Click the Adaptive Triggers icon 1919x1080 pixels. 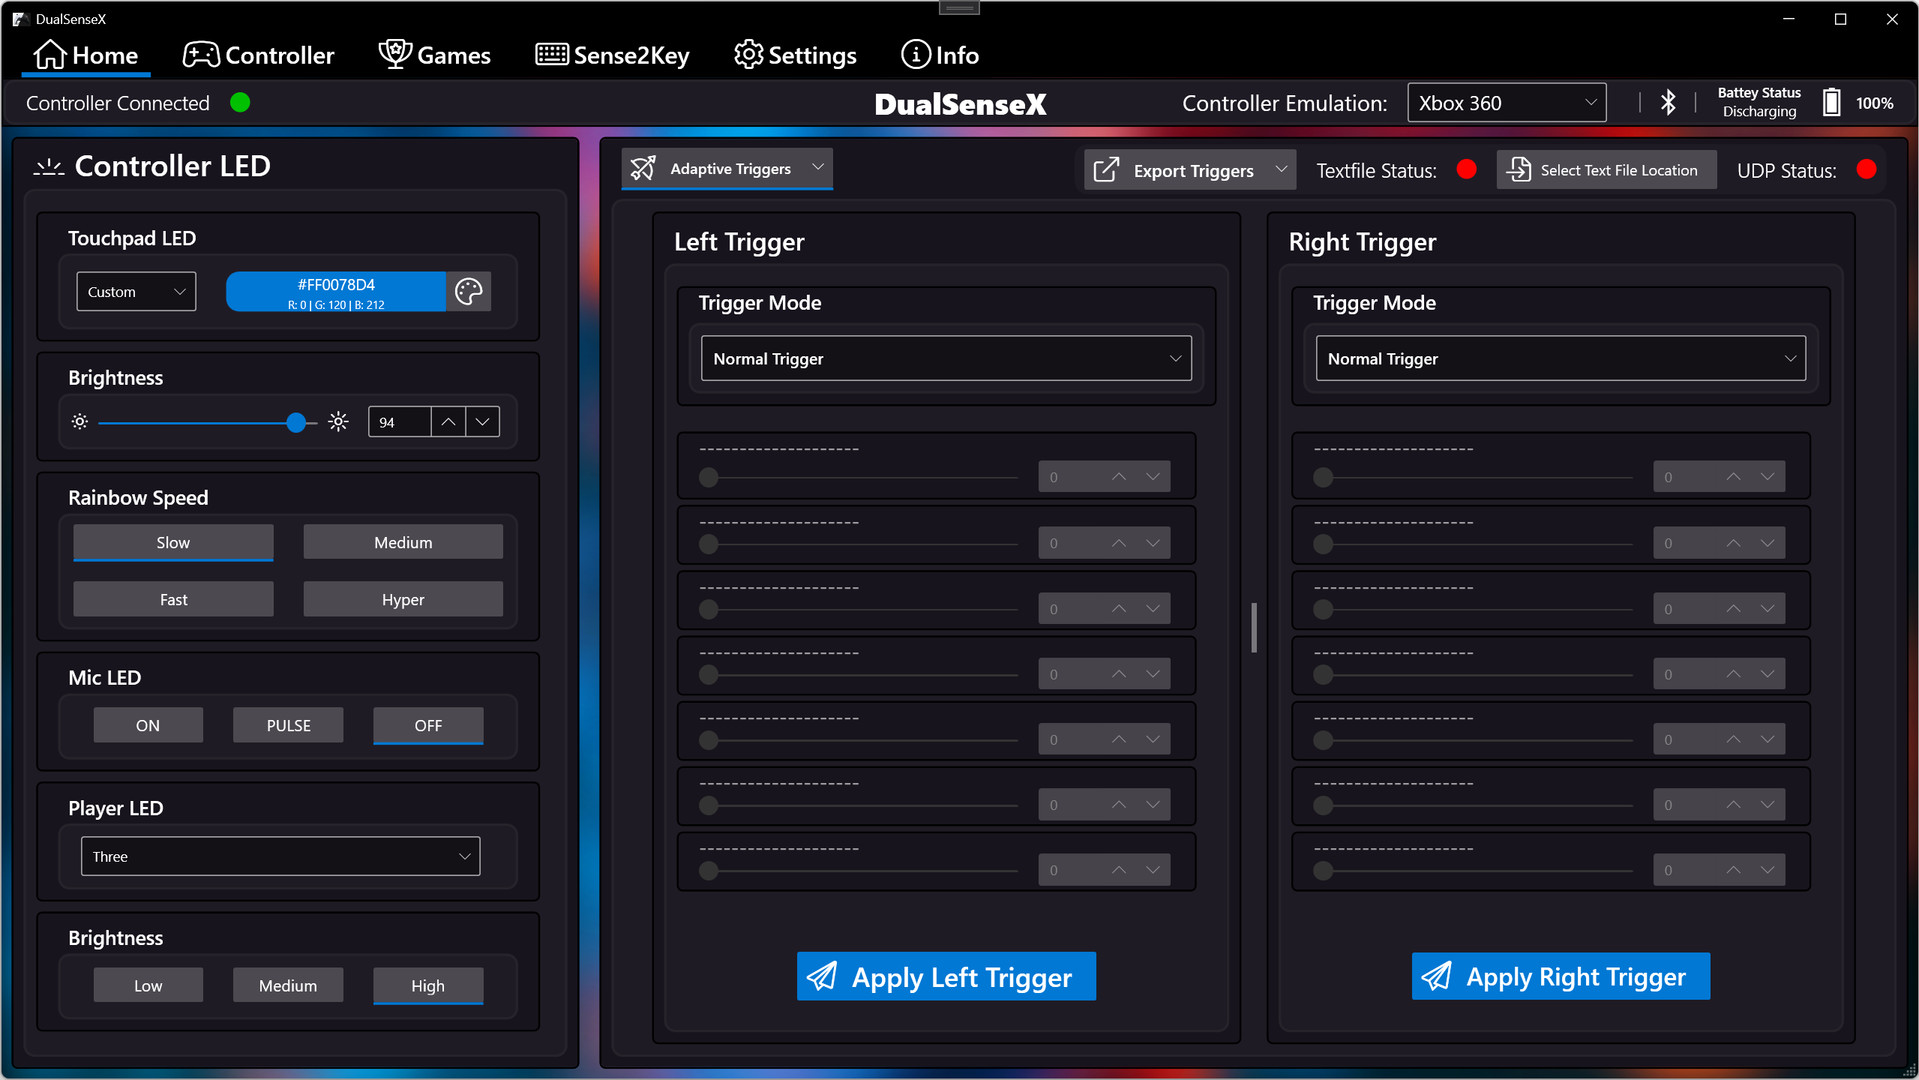point(644,168)
